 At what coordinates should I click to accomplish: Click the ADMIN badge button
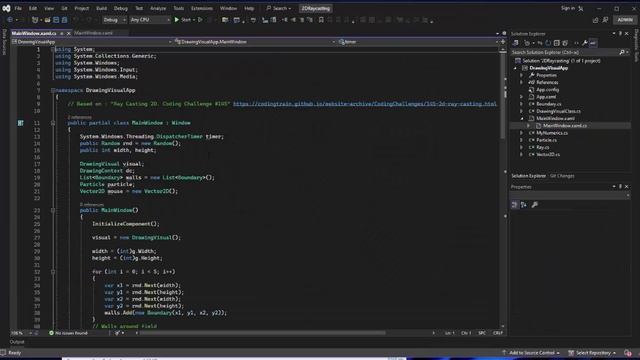[625, 20]
